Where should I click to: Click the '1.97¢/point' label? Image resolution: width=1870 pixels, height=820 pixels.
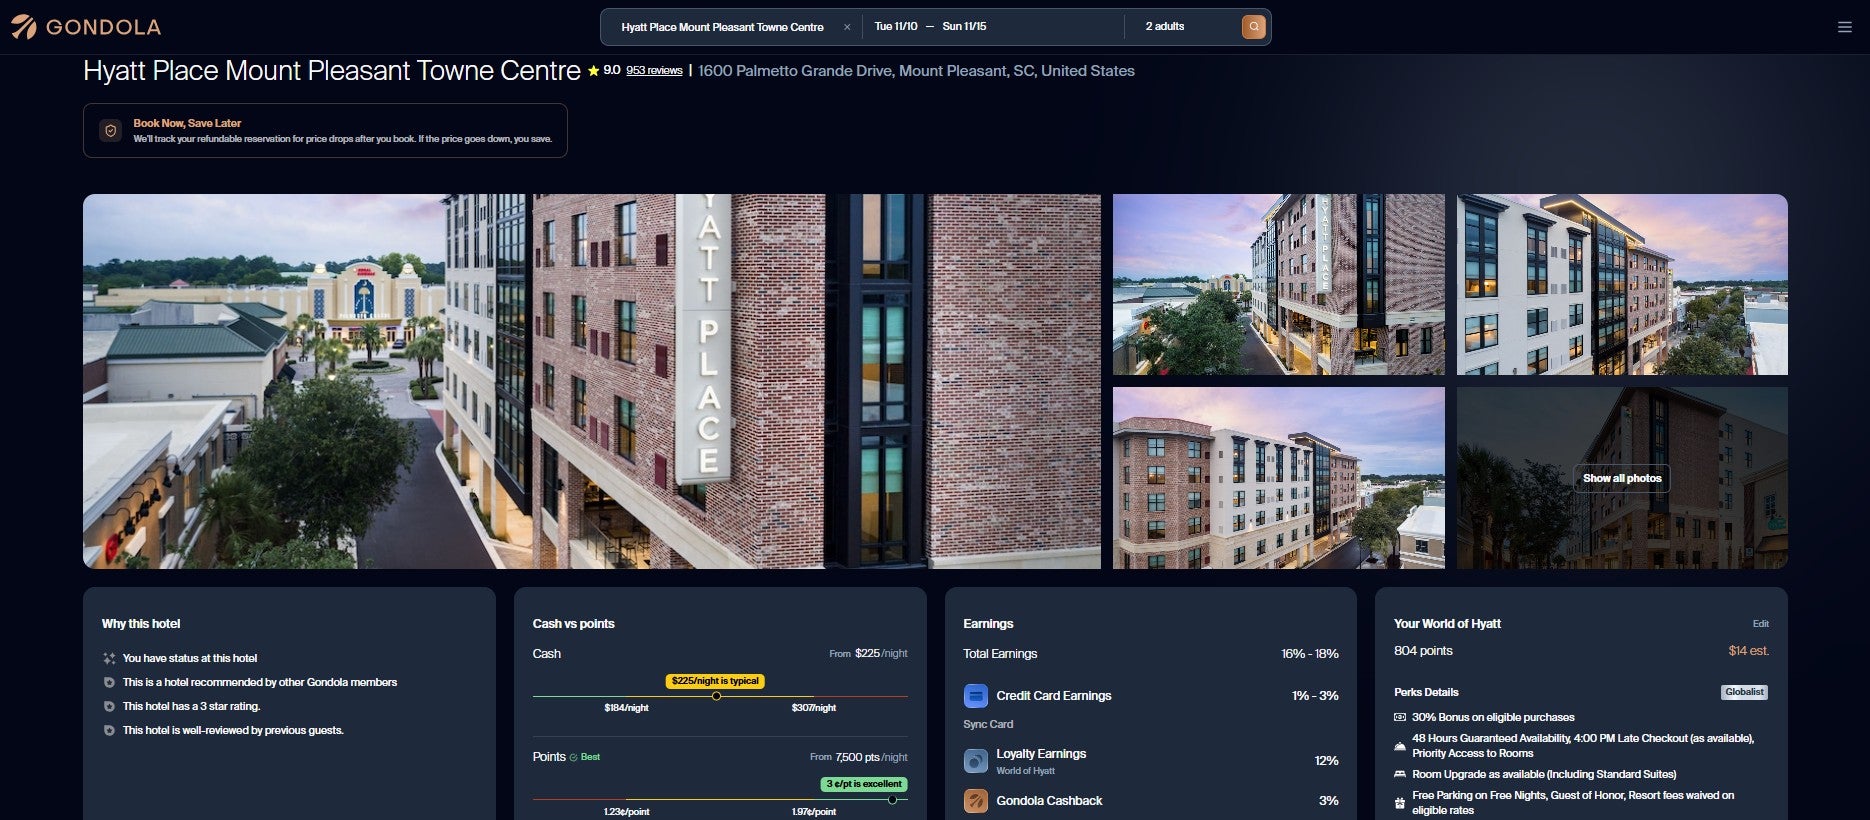[814, 812]
